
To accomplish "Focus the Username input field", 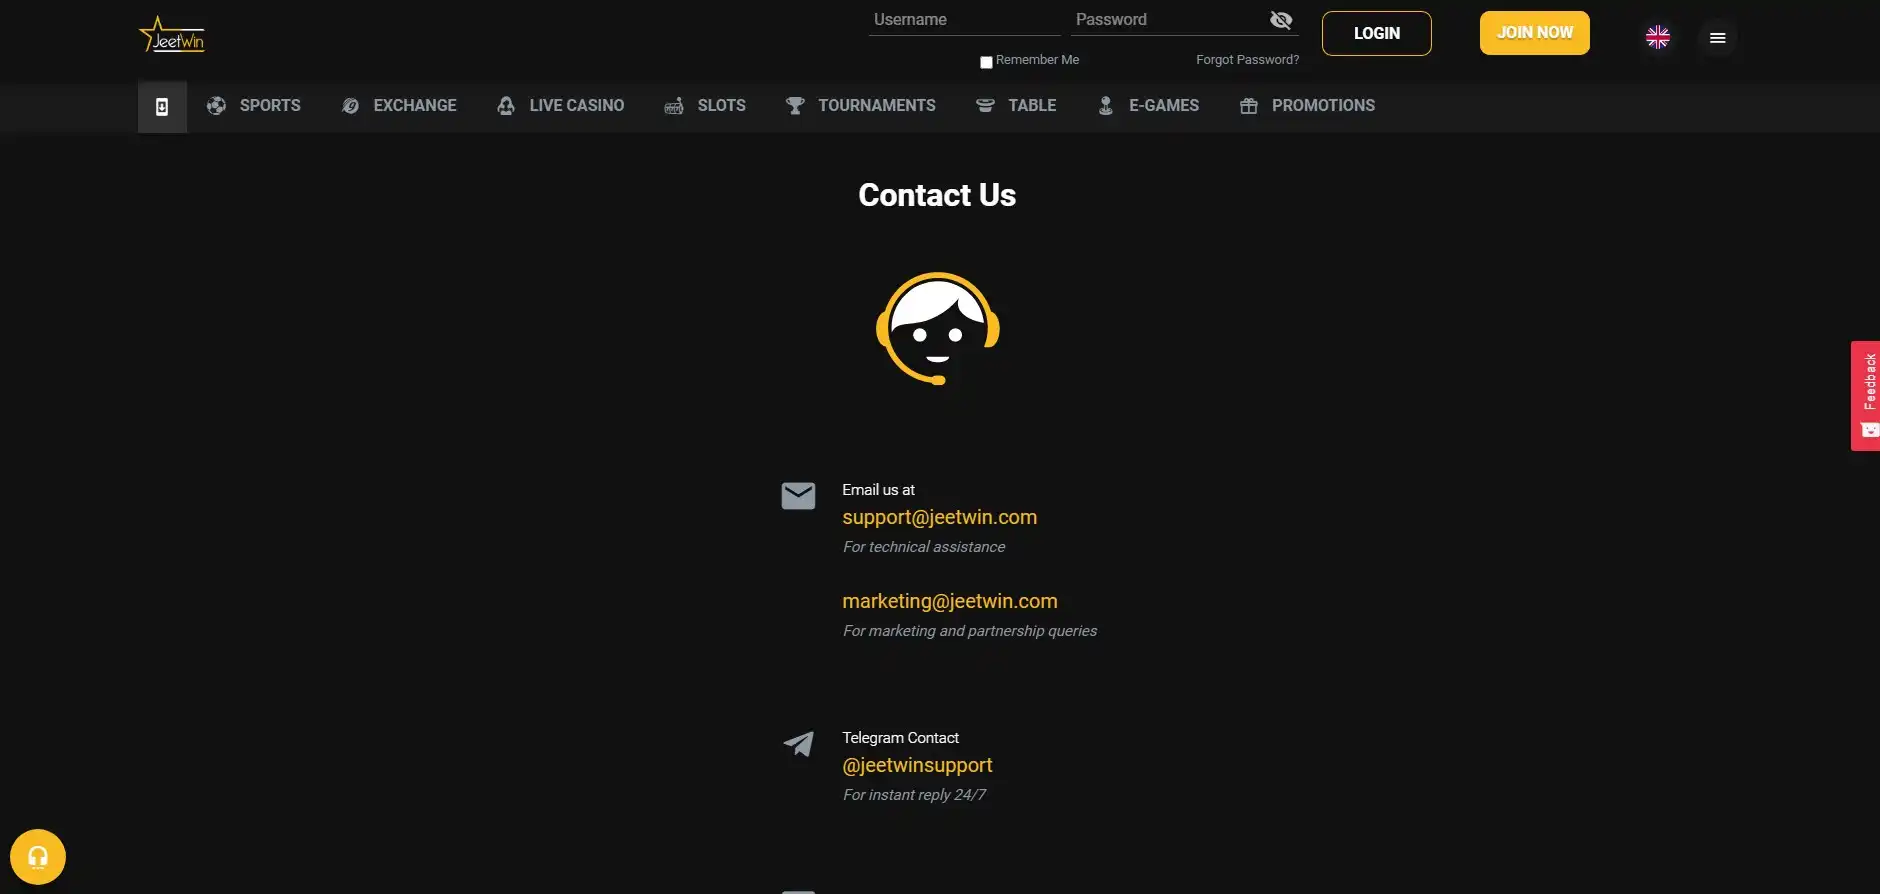I will pos(963,20).
